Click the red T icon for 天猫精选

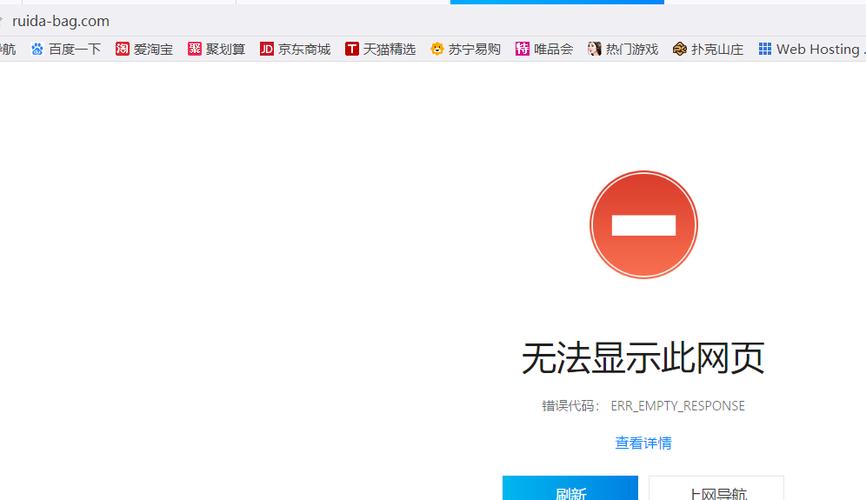tap(352, 49)
